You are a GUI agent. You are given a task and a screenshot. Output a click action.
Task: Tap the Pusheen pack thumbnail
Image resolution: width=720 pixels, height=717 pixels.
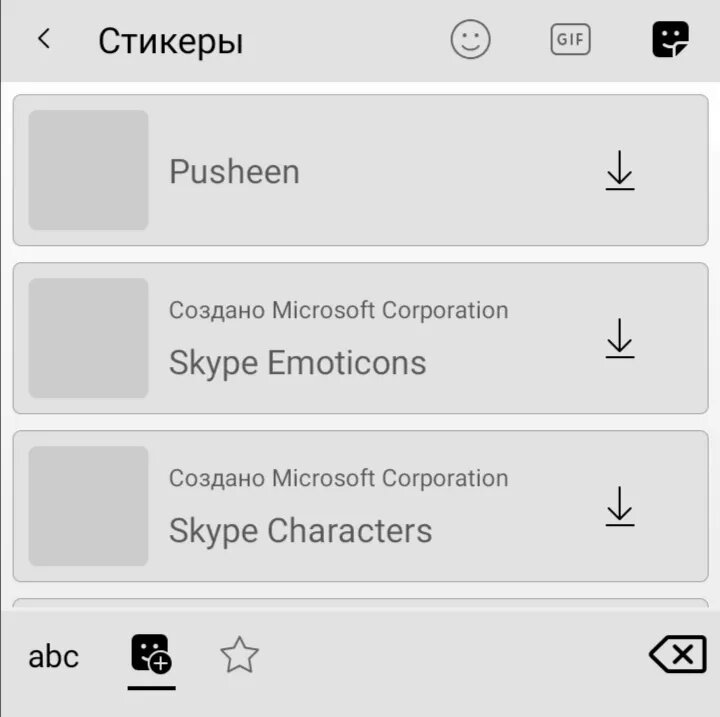88,170
